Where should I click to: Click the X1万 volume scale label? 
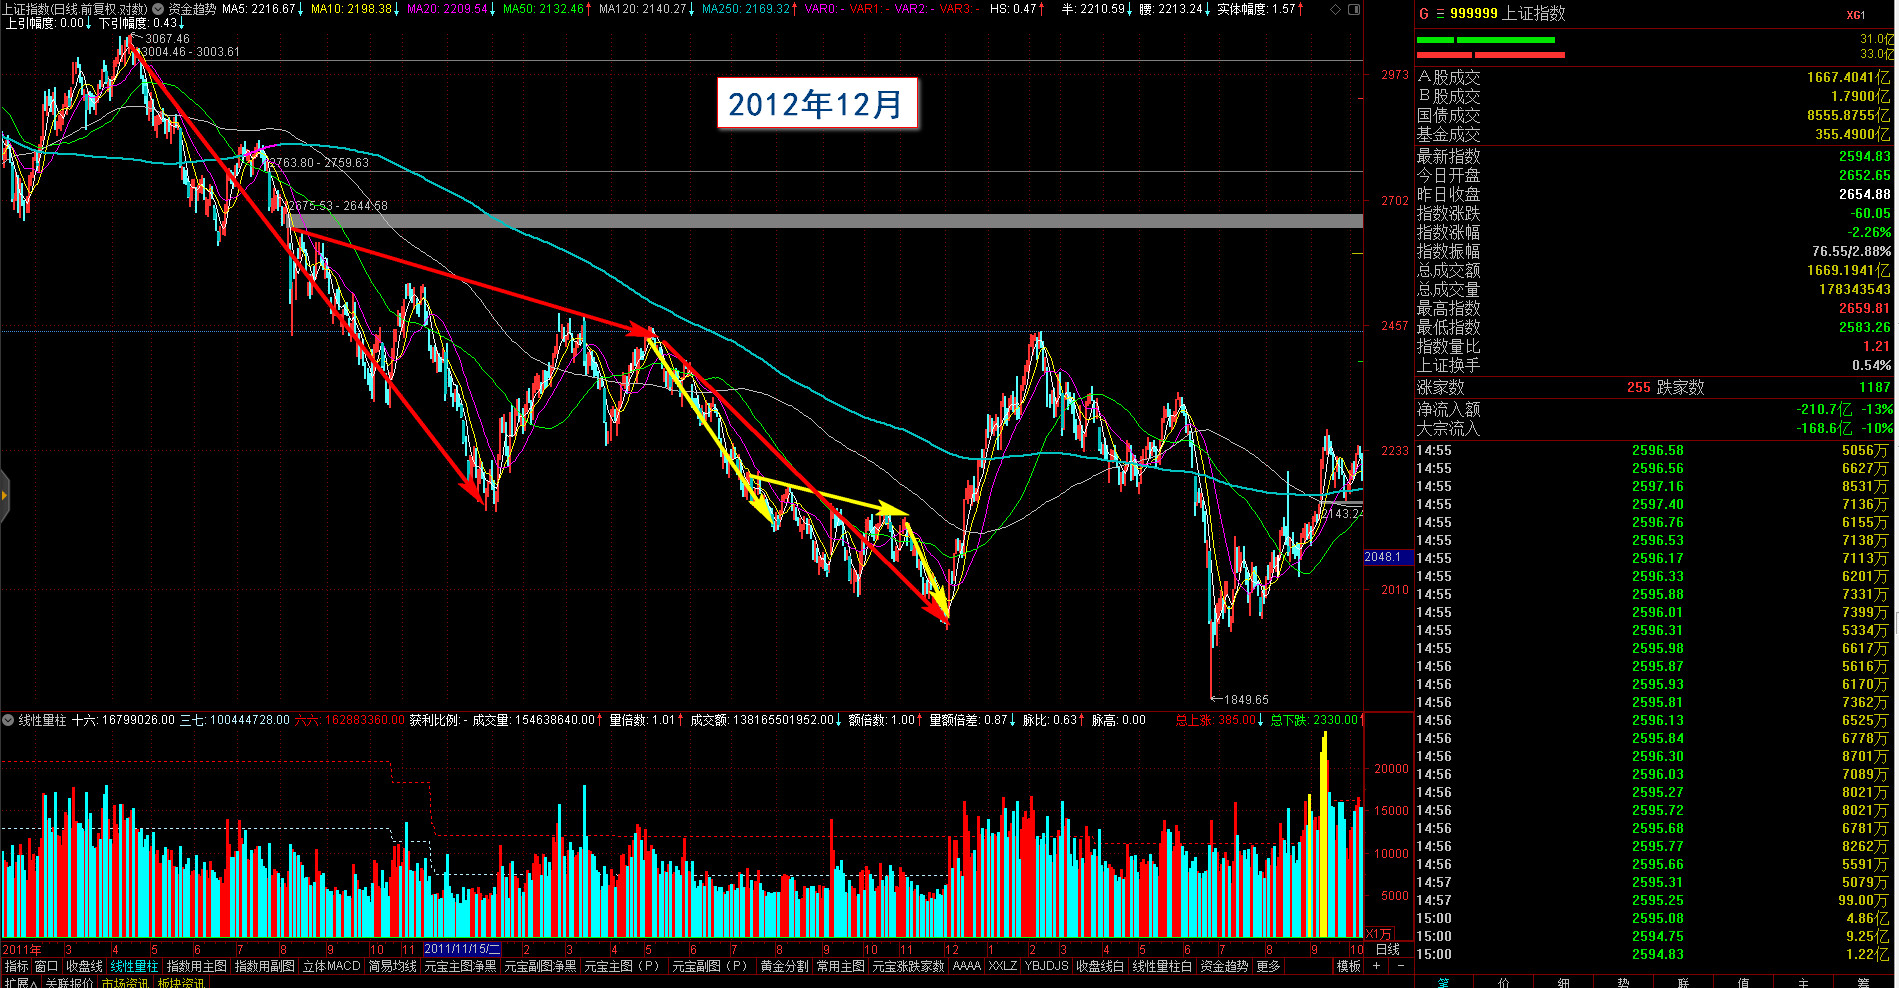(1379, 933)
